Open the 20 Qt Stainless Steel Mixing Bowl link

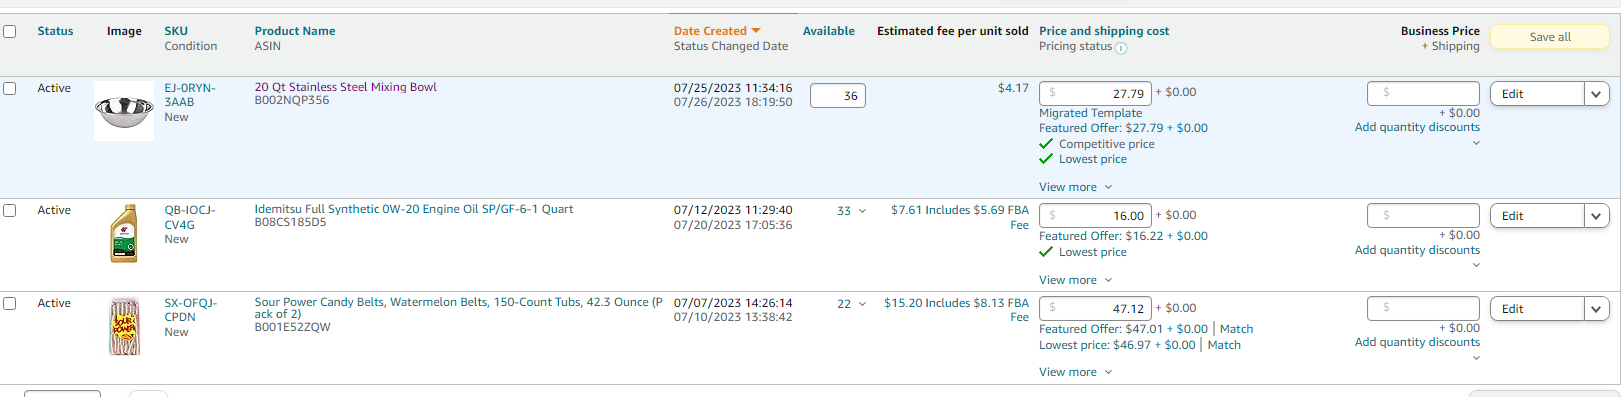tap(345, 87)
